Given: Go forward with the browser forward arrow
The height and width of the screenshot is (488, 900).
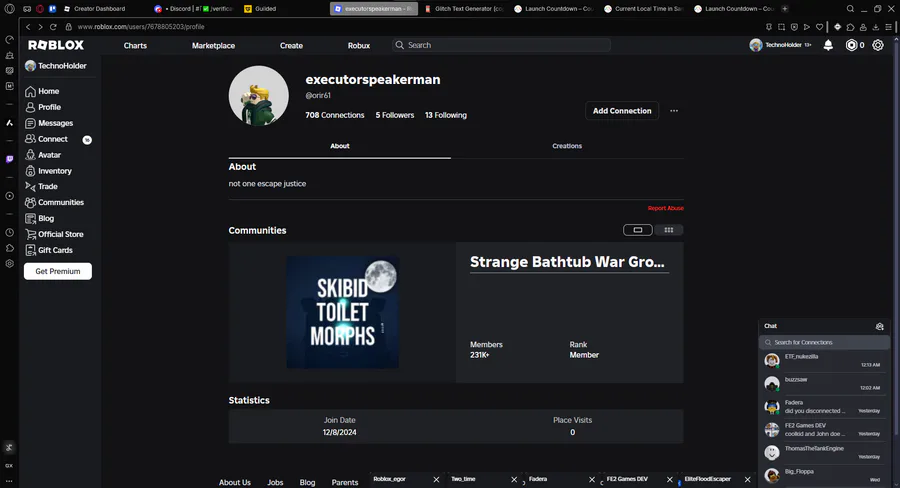Looking at the screenshot, I should [40, 27].
